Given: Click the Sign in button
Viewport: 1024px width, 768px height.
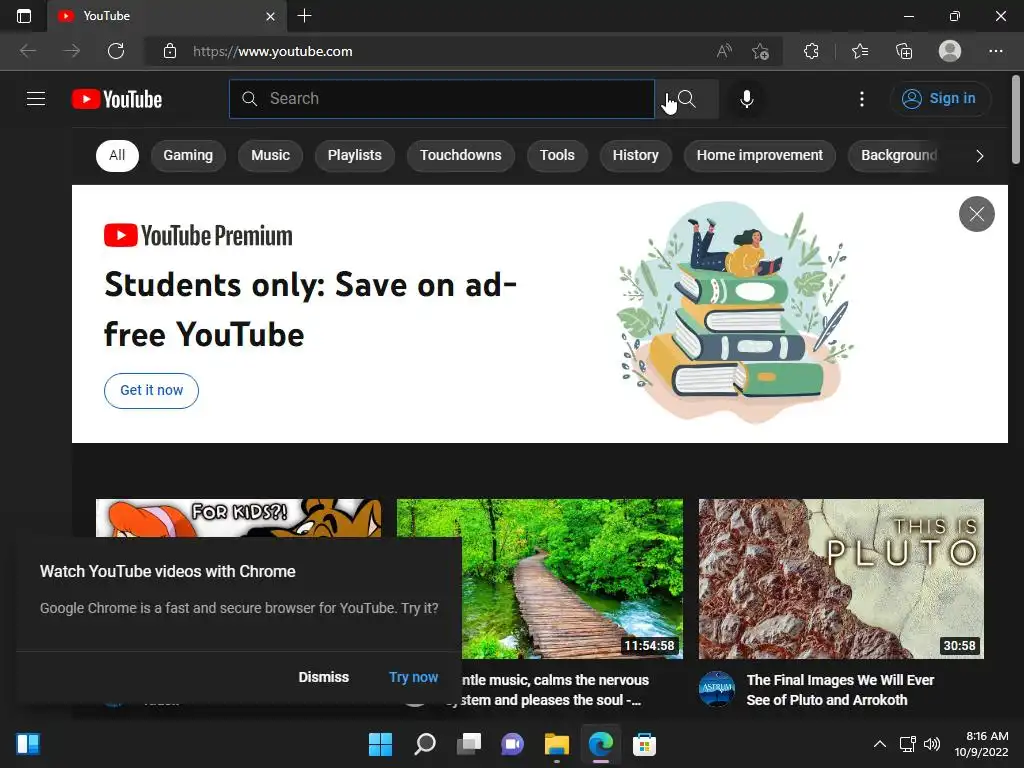Looking at the screenshot, I should [939, 99].
